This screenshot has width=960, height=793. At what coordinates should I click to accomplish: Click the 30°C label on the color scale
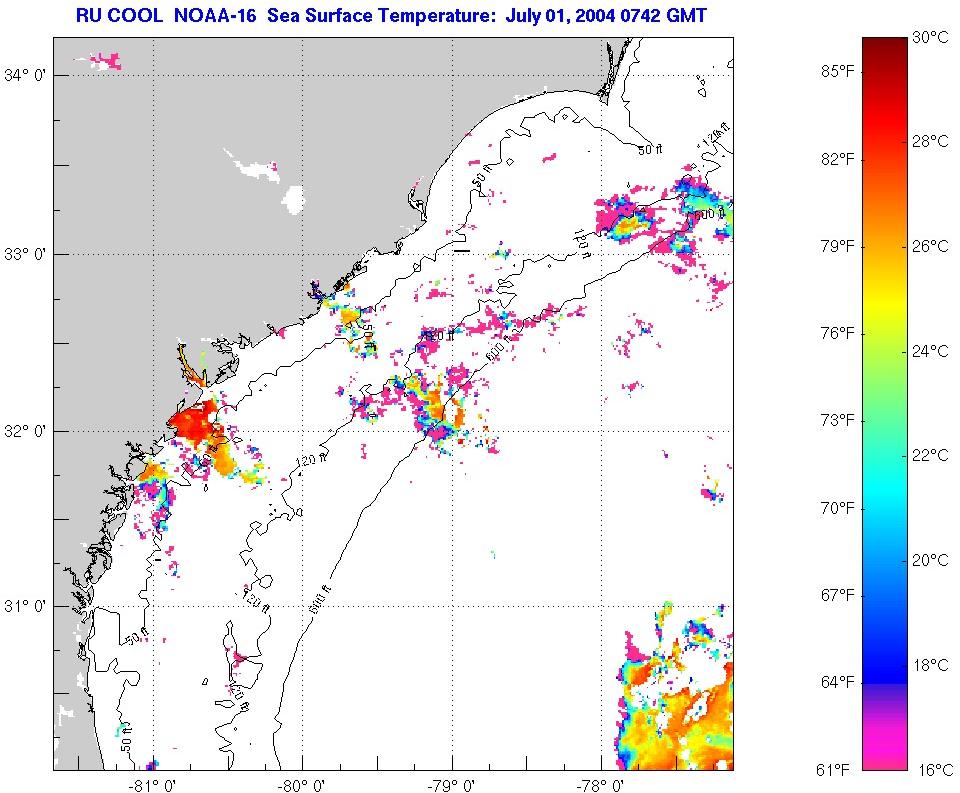tap(930, 37)
